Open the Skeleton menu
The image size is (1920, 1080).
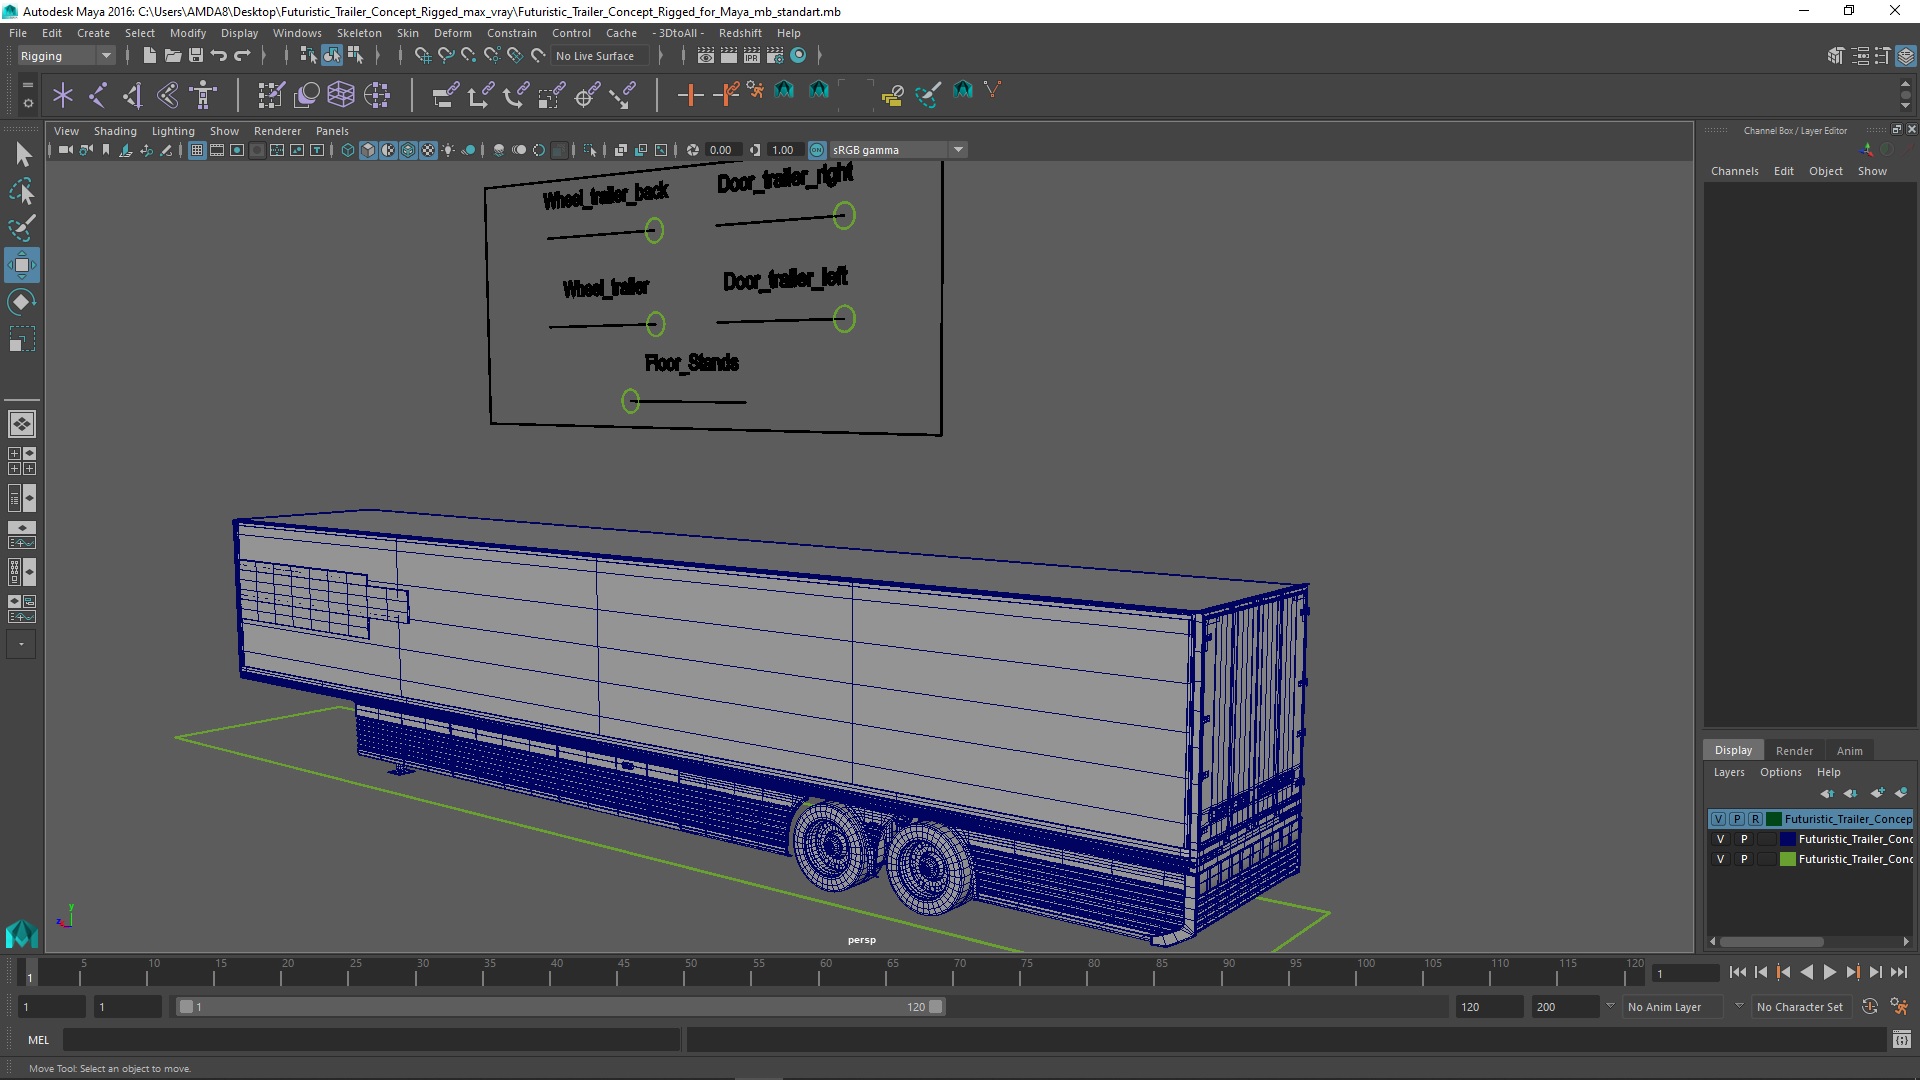point(358,33)
